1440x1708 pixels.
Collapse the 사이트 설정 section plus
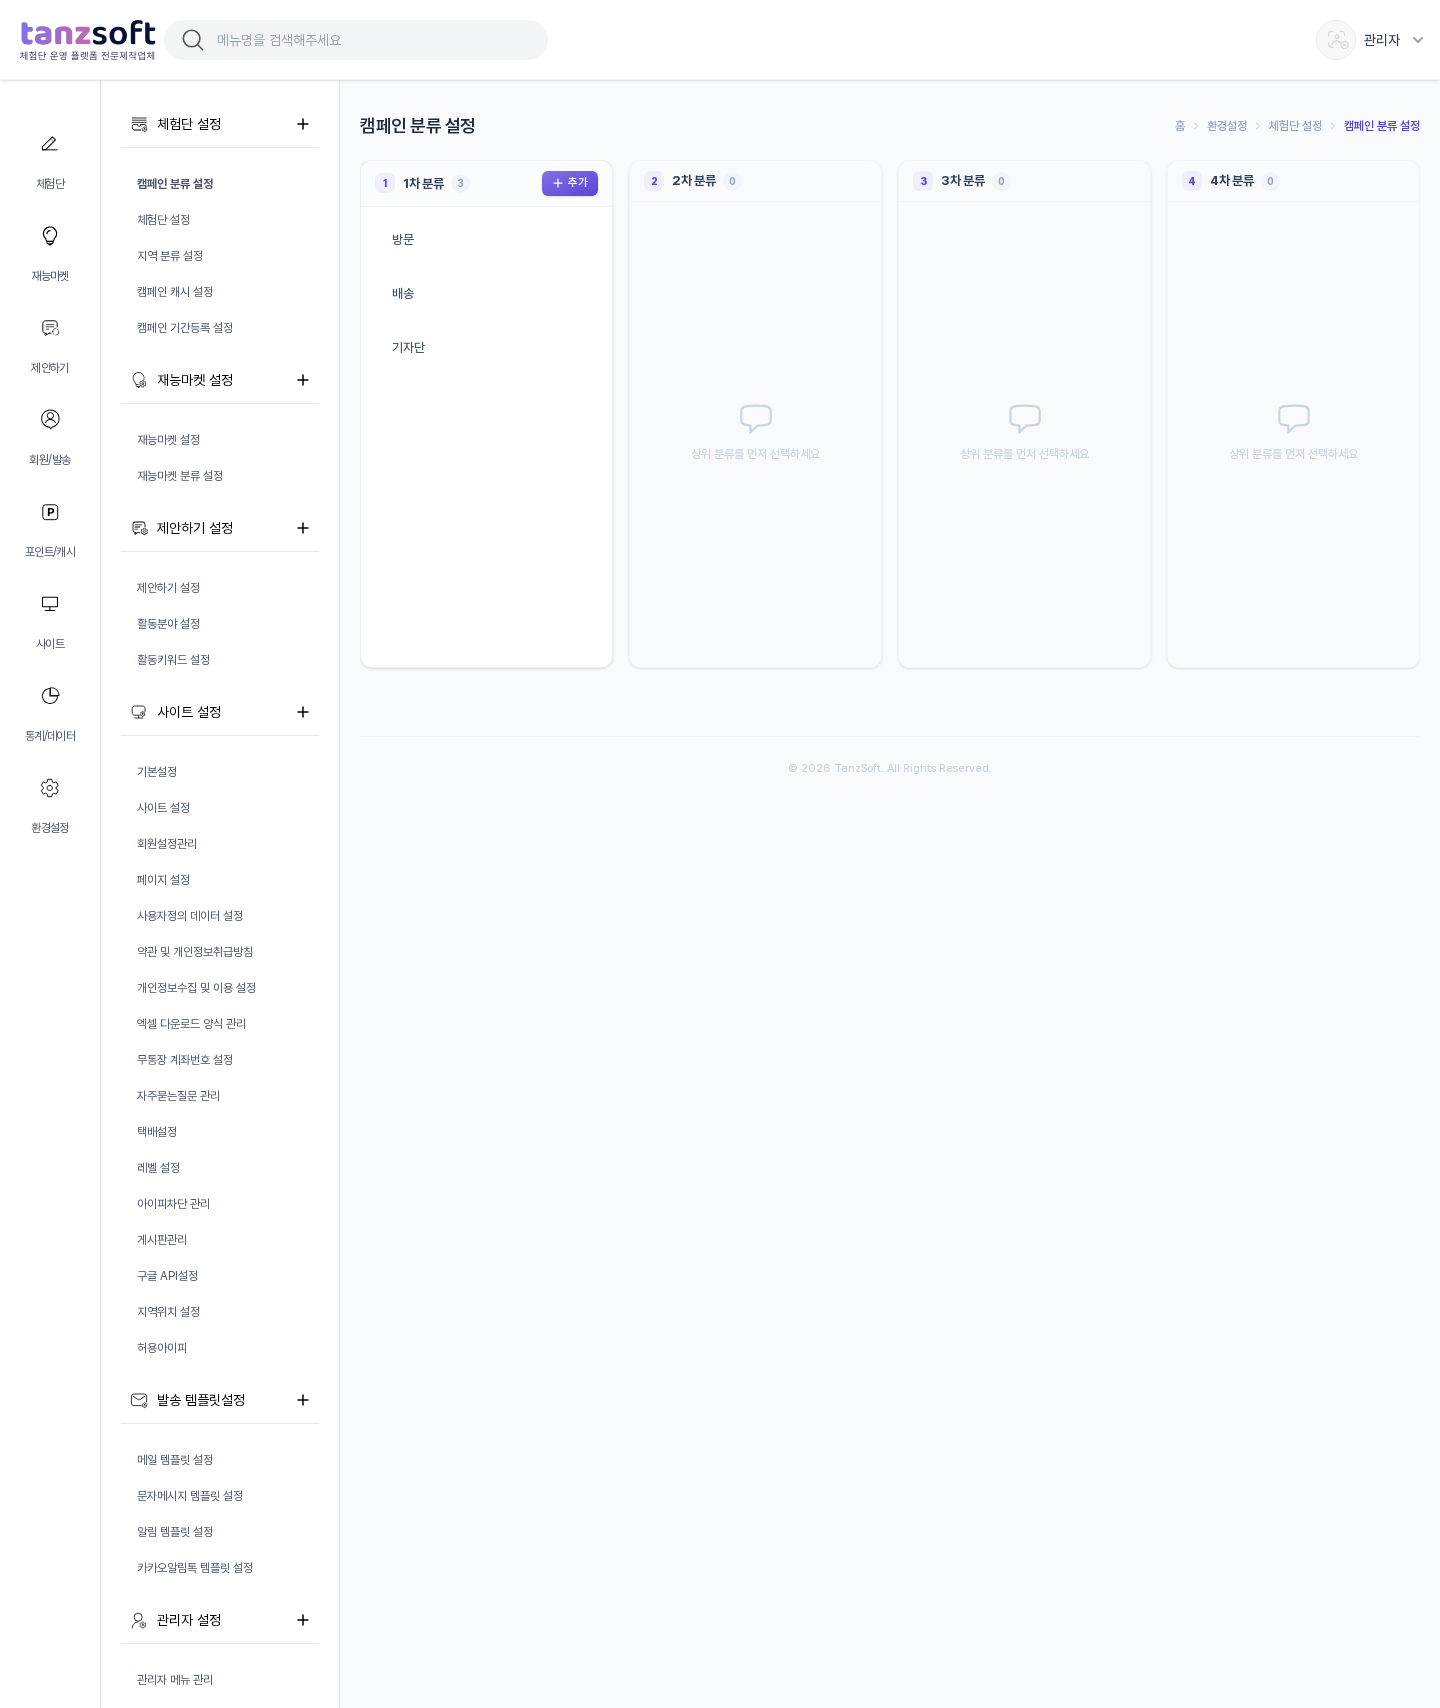(x=303, y=712)
